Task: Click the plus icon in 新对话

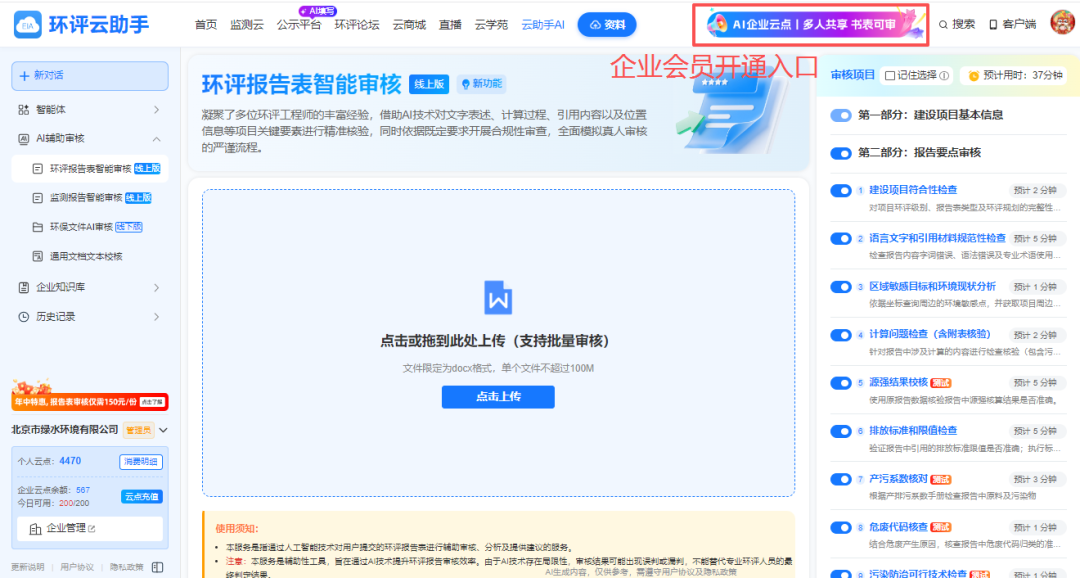Action: 25,76
